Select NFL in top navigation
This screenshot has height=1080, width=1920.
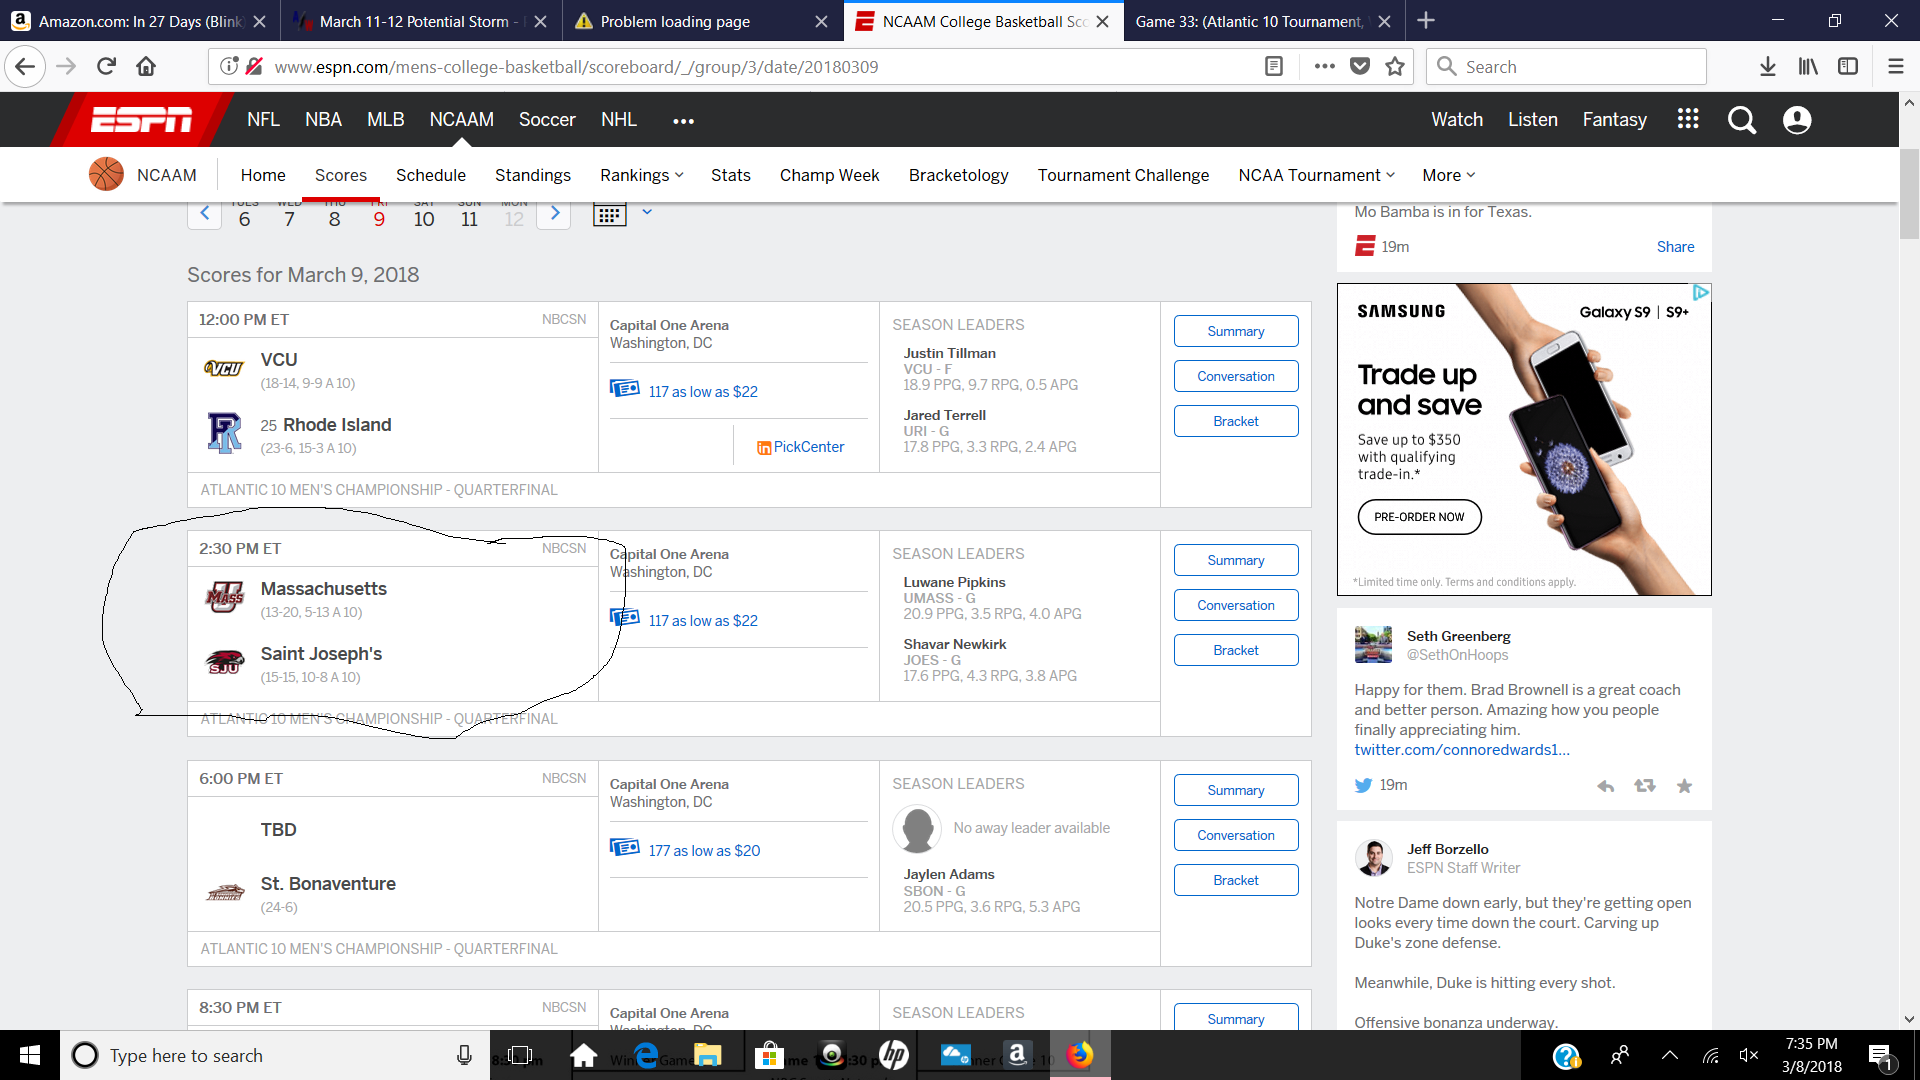[x=263, y=119]
